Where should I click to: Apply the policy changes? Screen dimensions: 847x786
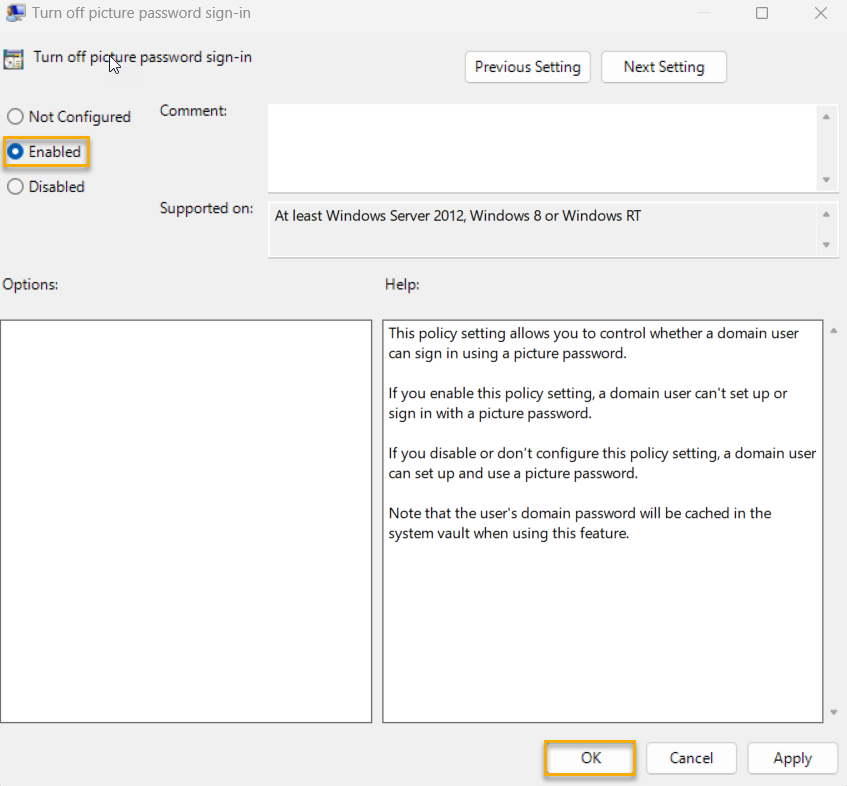coord(792,758)
